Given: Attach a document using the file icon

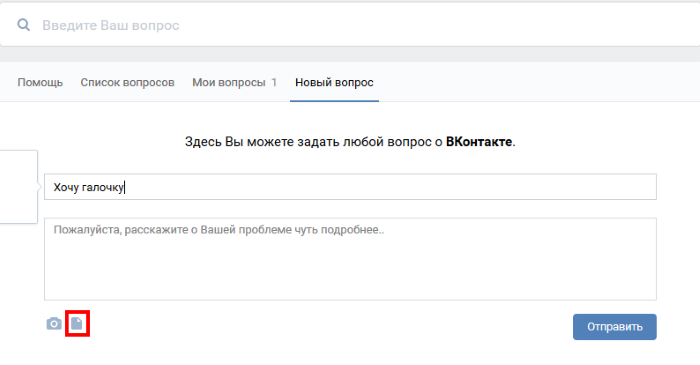Looking at the screenshot, I should 77,323.
